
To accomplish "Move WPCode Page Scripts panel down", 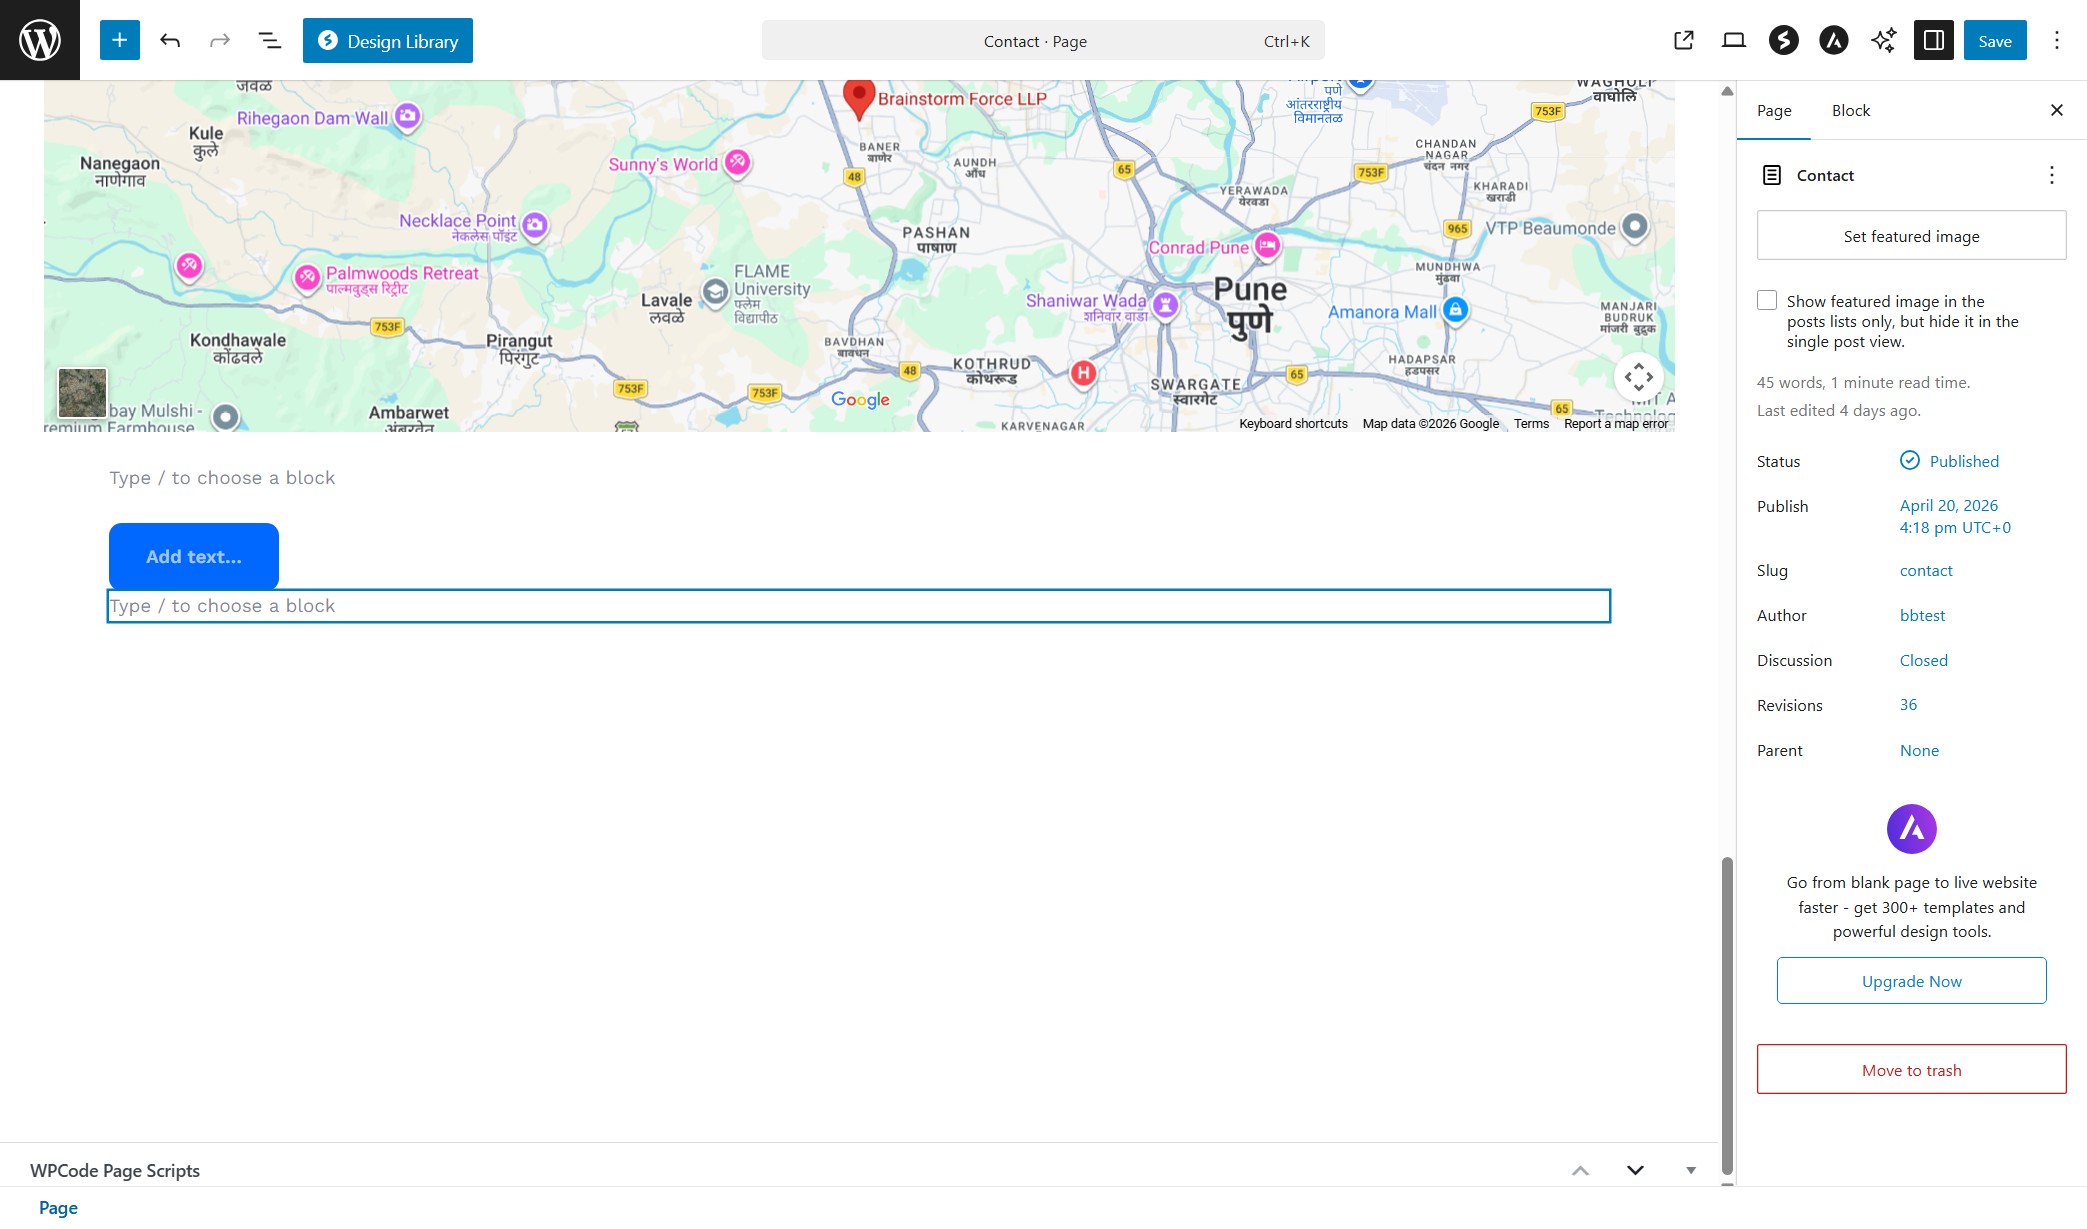I will pyautogui.click(x=1635, y=1170).
